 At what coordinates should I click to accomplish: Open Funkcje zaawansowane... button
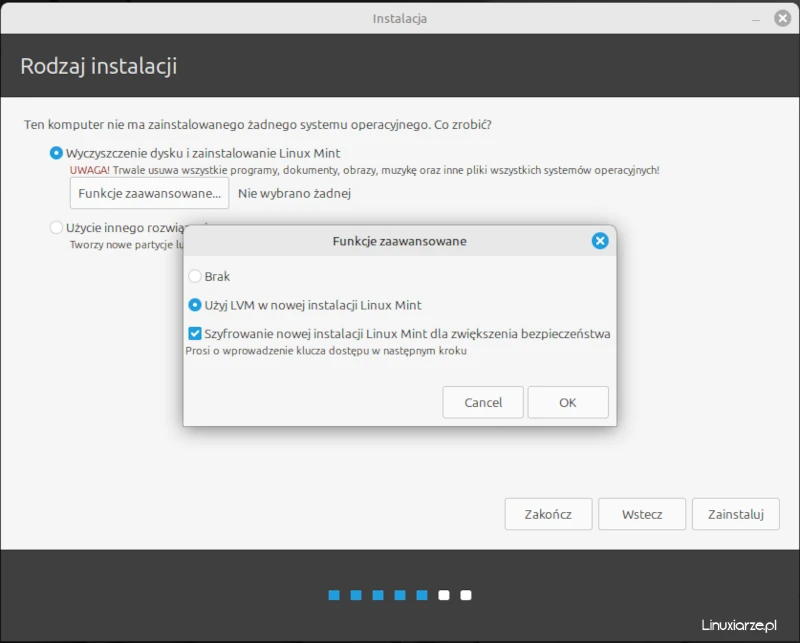[x=149, y=193]
